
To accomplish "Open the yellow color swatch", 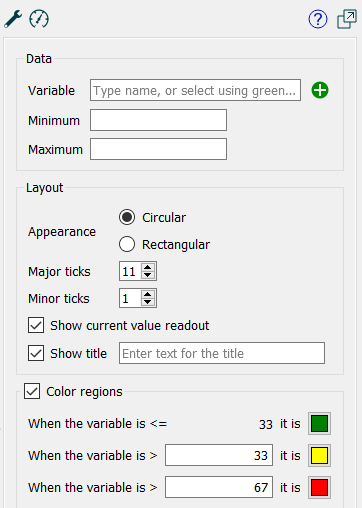I will (x=319, y=456).
